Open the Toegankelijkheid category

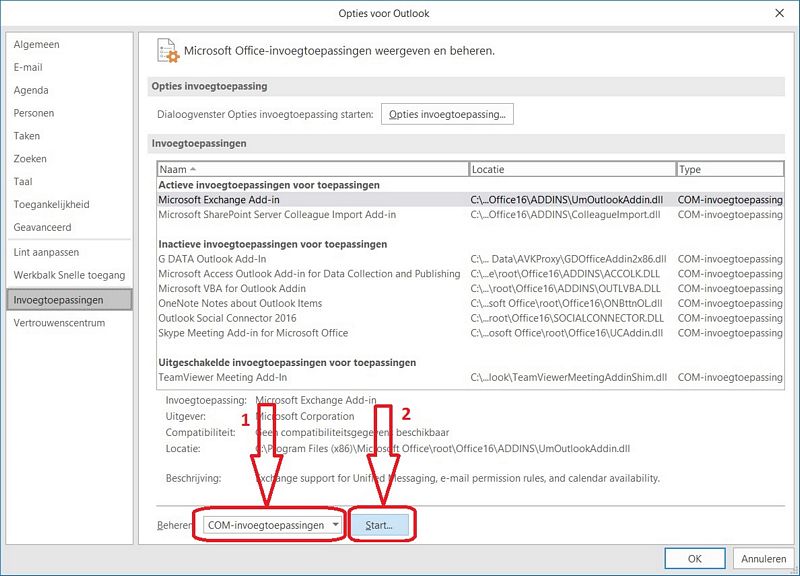pos(52,205)
